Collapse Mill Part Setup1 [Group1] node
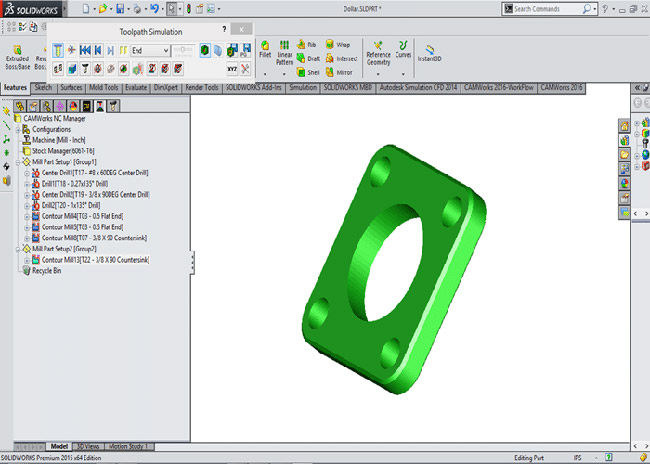This screenshot has height=464, width=650. (x=18, y=162)
